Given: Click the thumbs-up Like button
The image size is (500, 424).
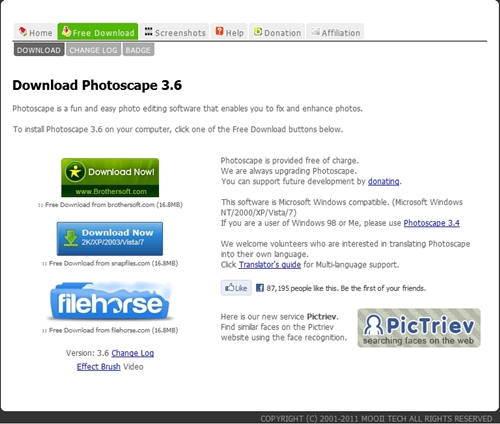Looking at the screenshot, I should [236, 288].
